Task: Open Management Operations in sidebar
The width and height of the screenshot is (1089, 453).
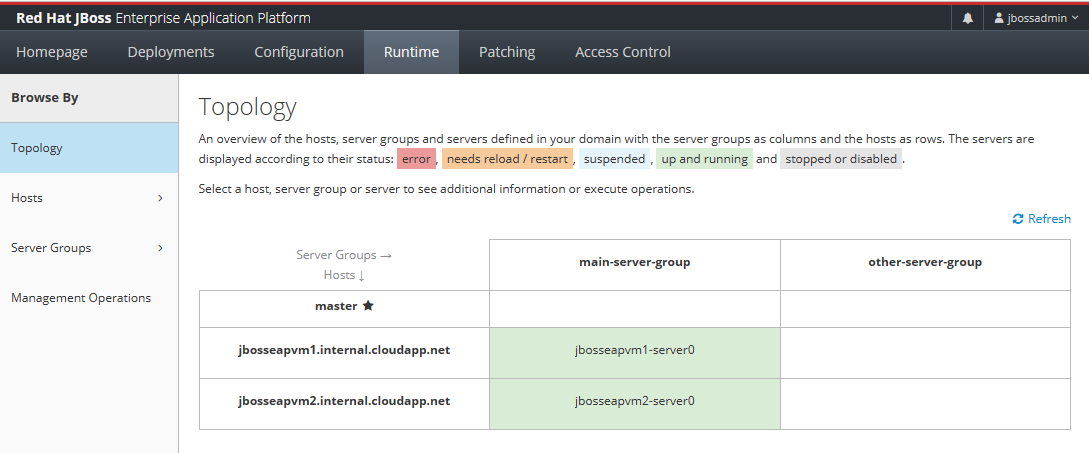Action: (89, 298)
